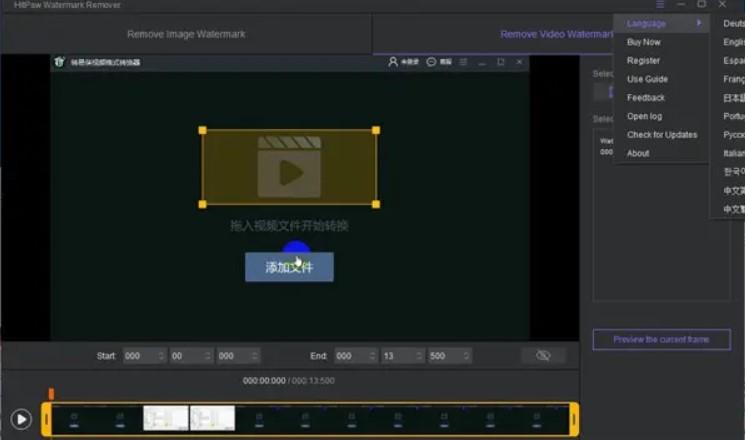
Task: Choose Italiano language option
Action: 734,153
